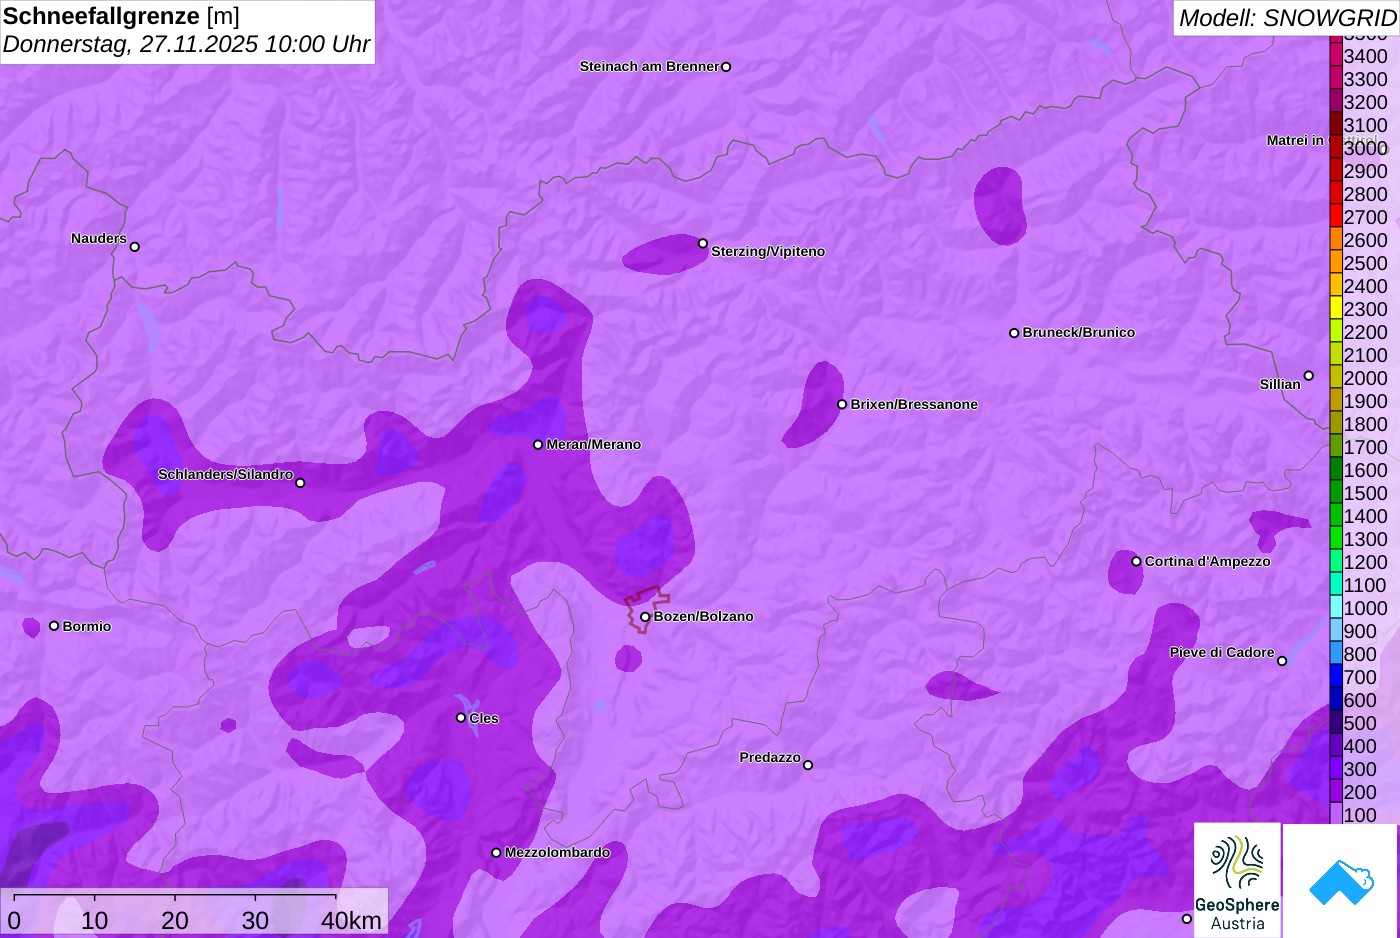The image size is (1400, 938).
Task: Click the Sillian location marker
Action: tap(1308, 376)
